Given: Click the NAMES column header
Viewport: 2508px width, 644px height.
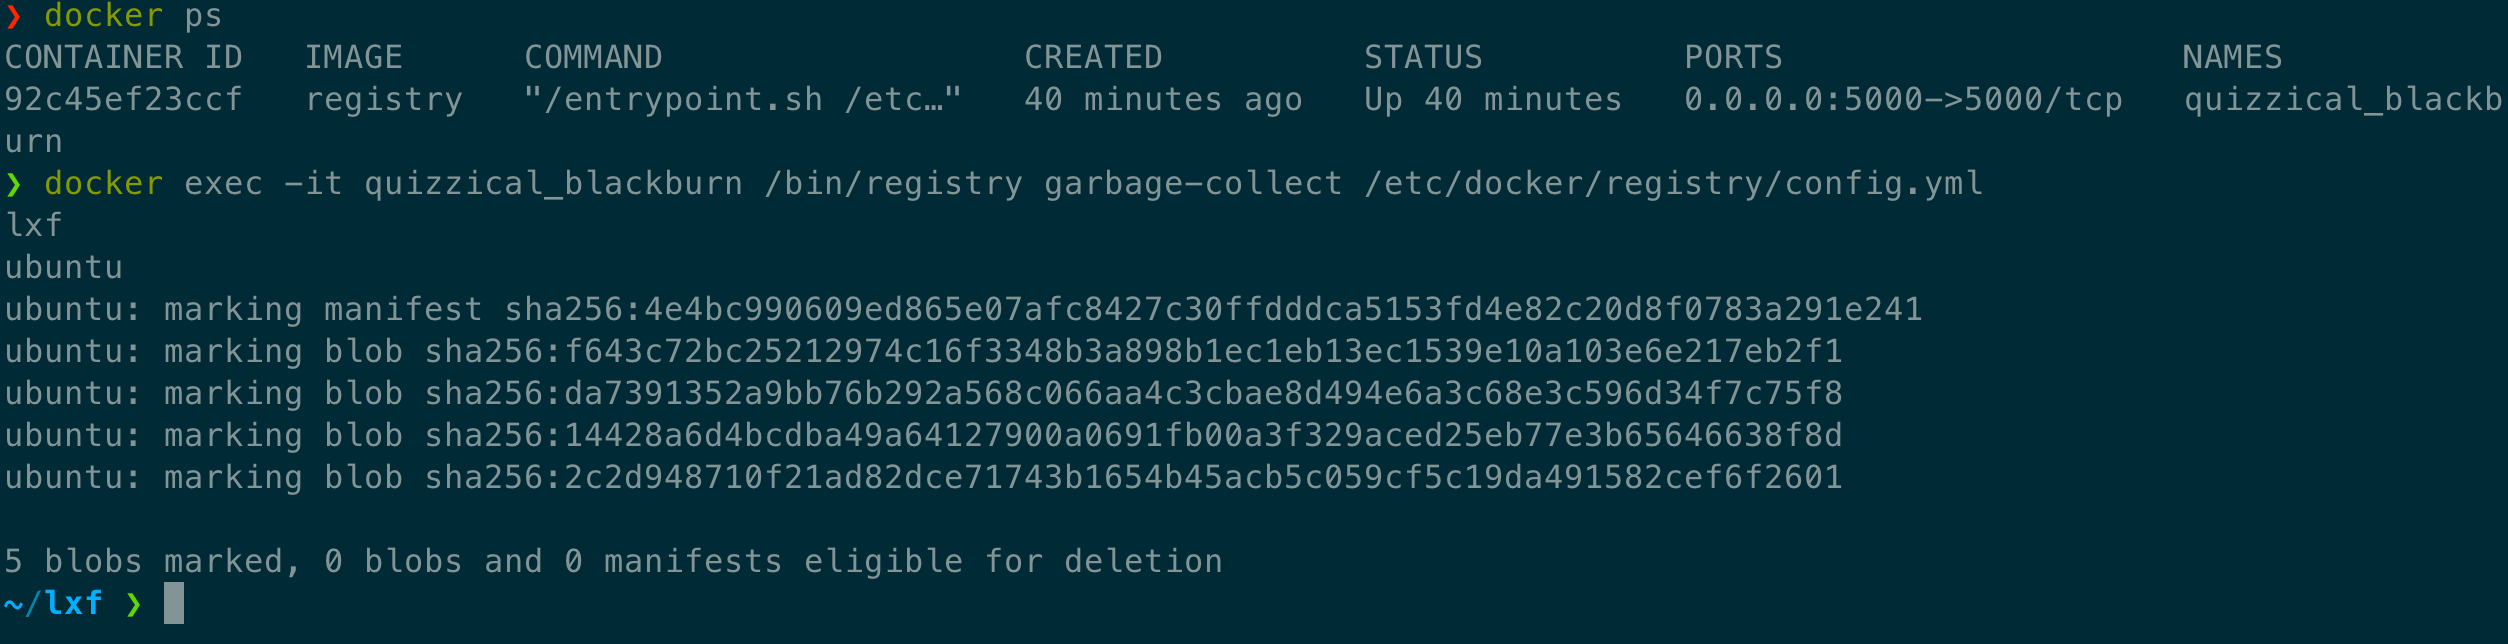Looking at the screenshot, I should [2233, 57].
